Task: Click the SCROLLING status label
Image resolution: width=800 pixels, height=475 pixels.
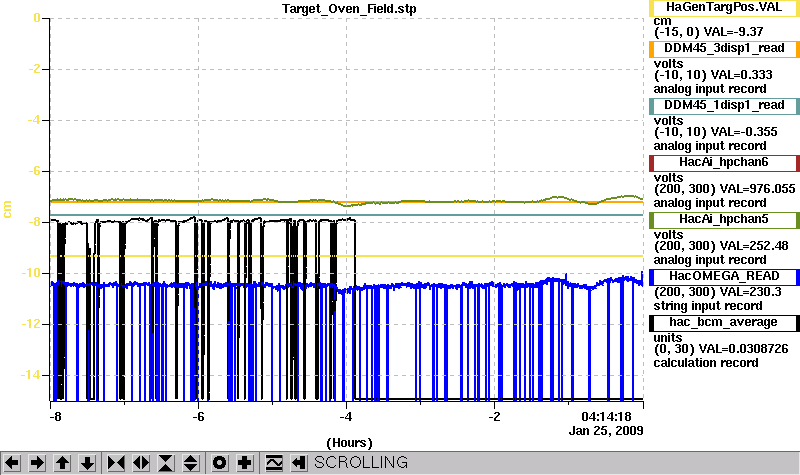Action: tap(361, 462)
